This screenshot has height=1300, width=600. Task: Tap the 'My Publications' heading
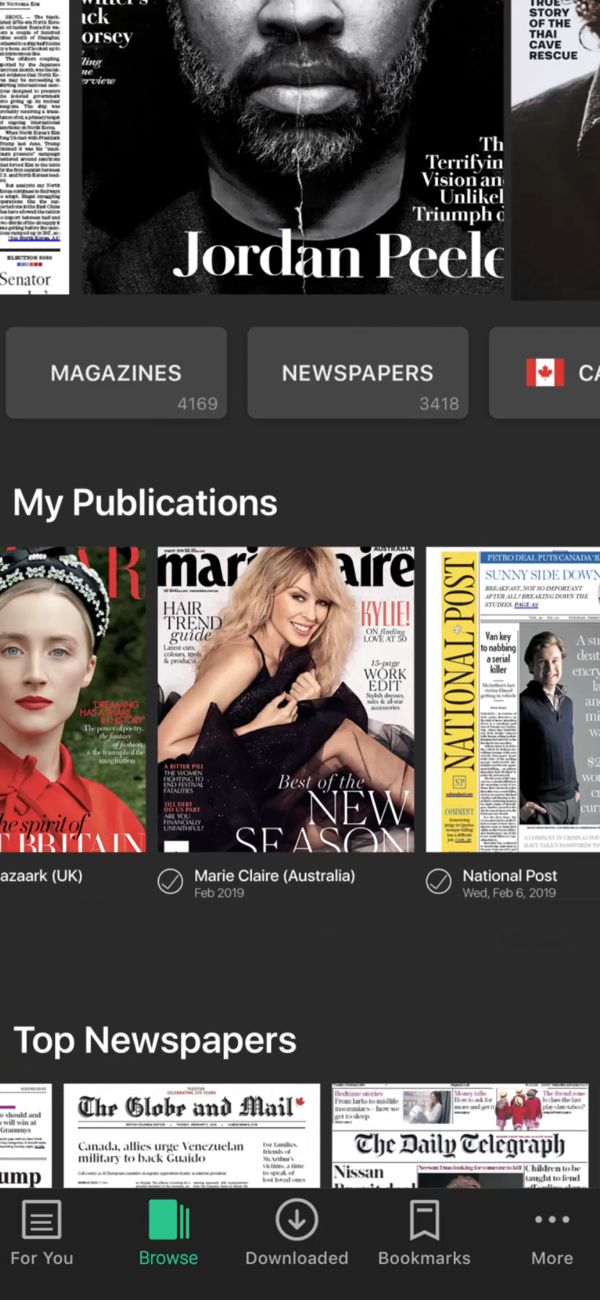(x=145, y=502)
